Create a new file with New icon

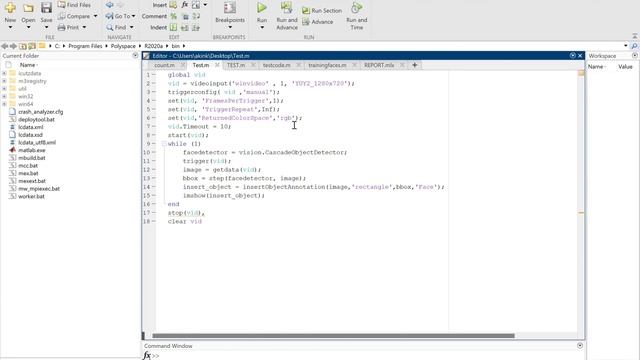(10, 7)
